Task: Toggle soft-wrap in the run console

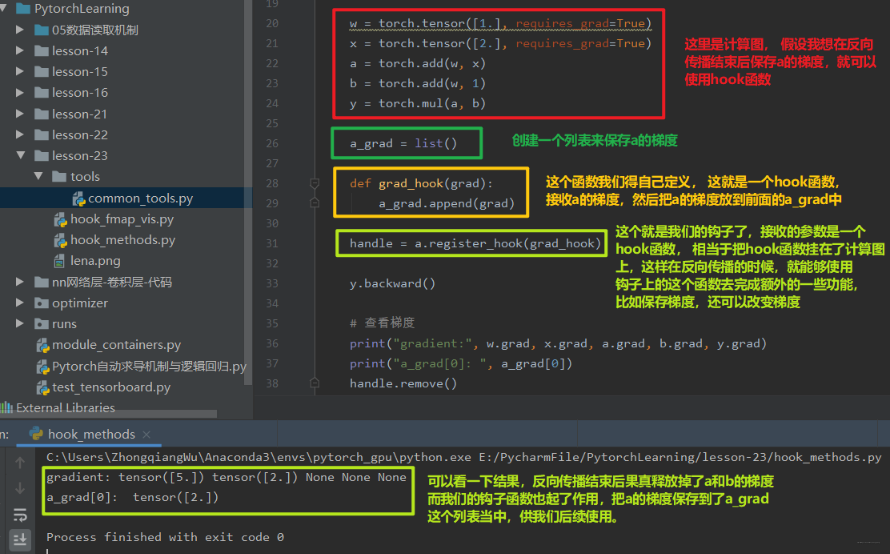Action: coord(20,514)
